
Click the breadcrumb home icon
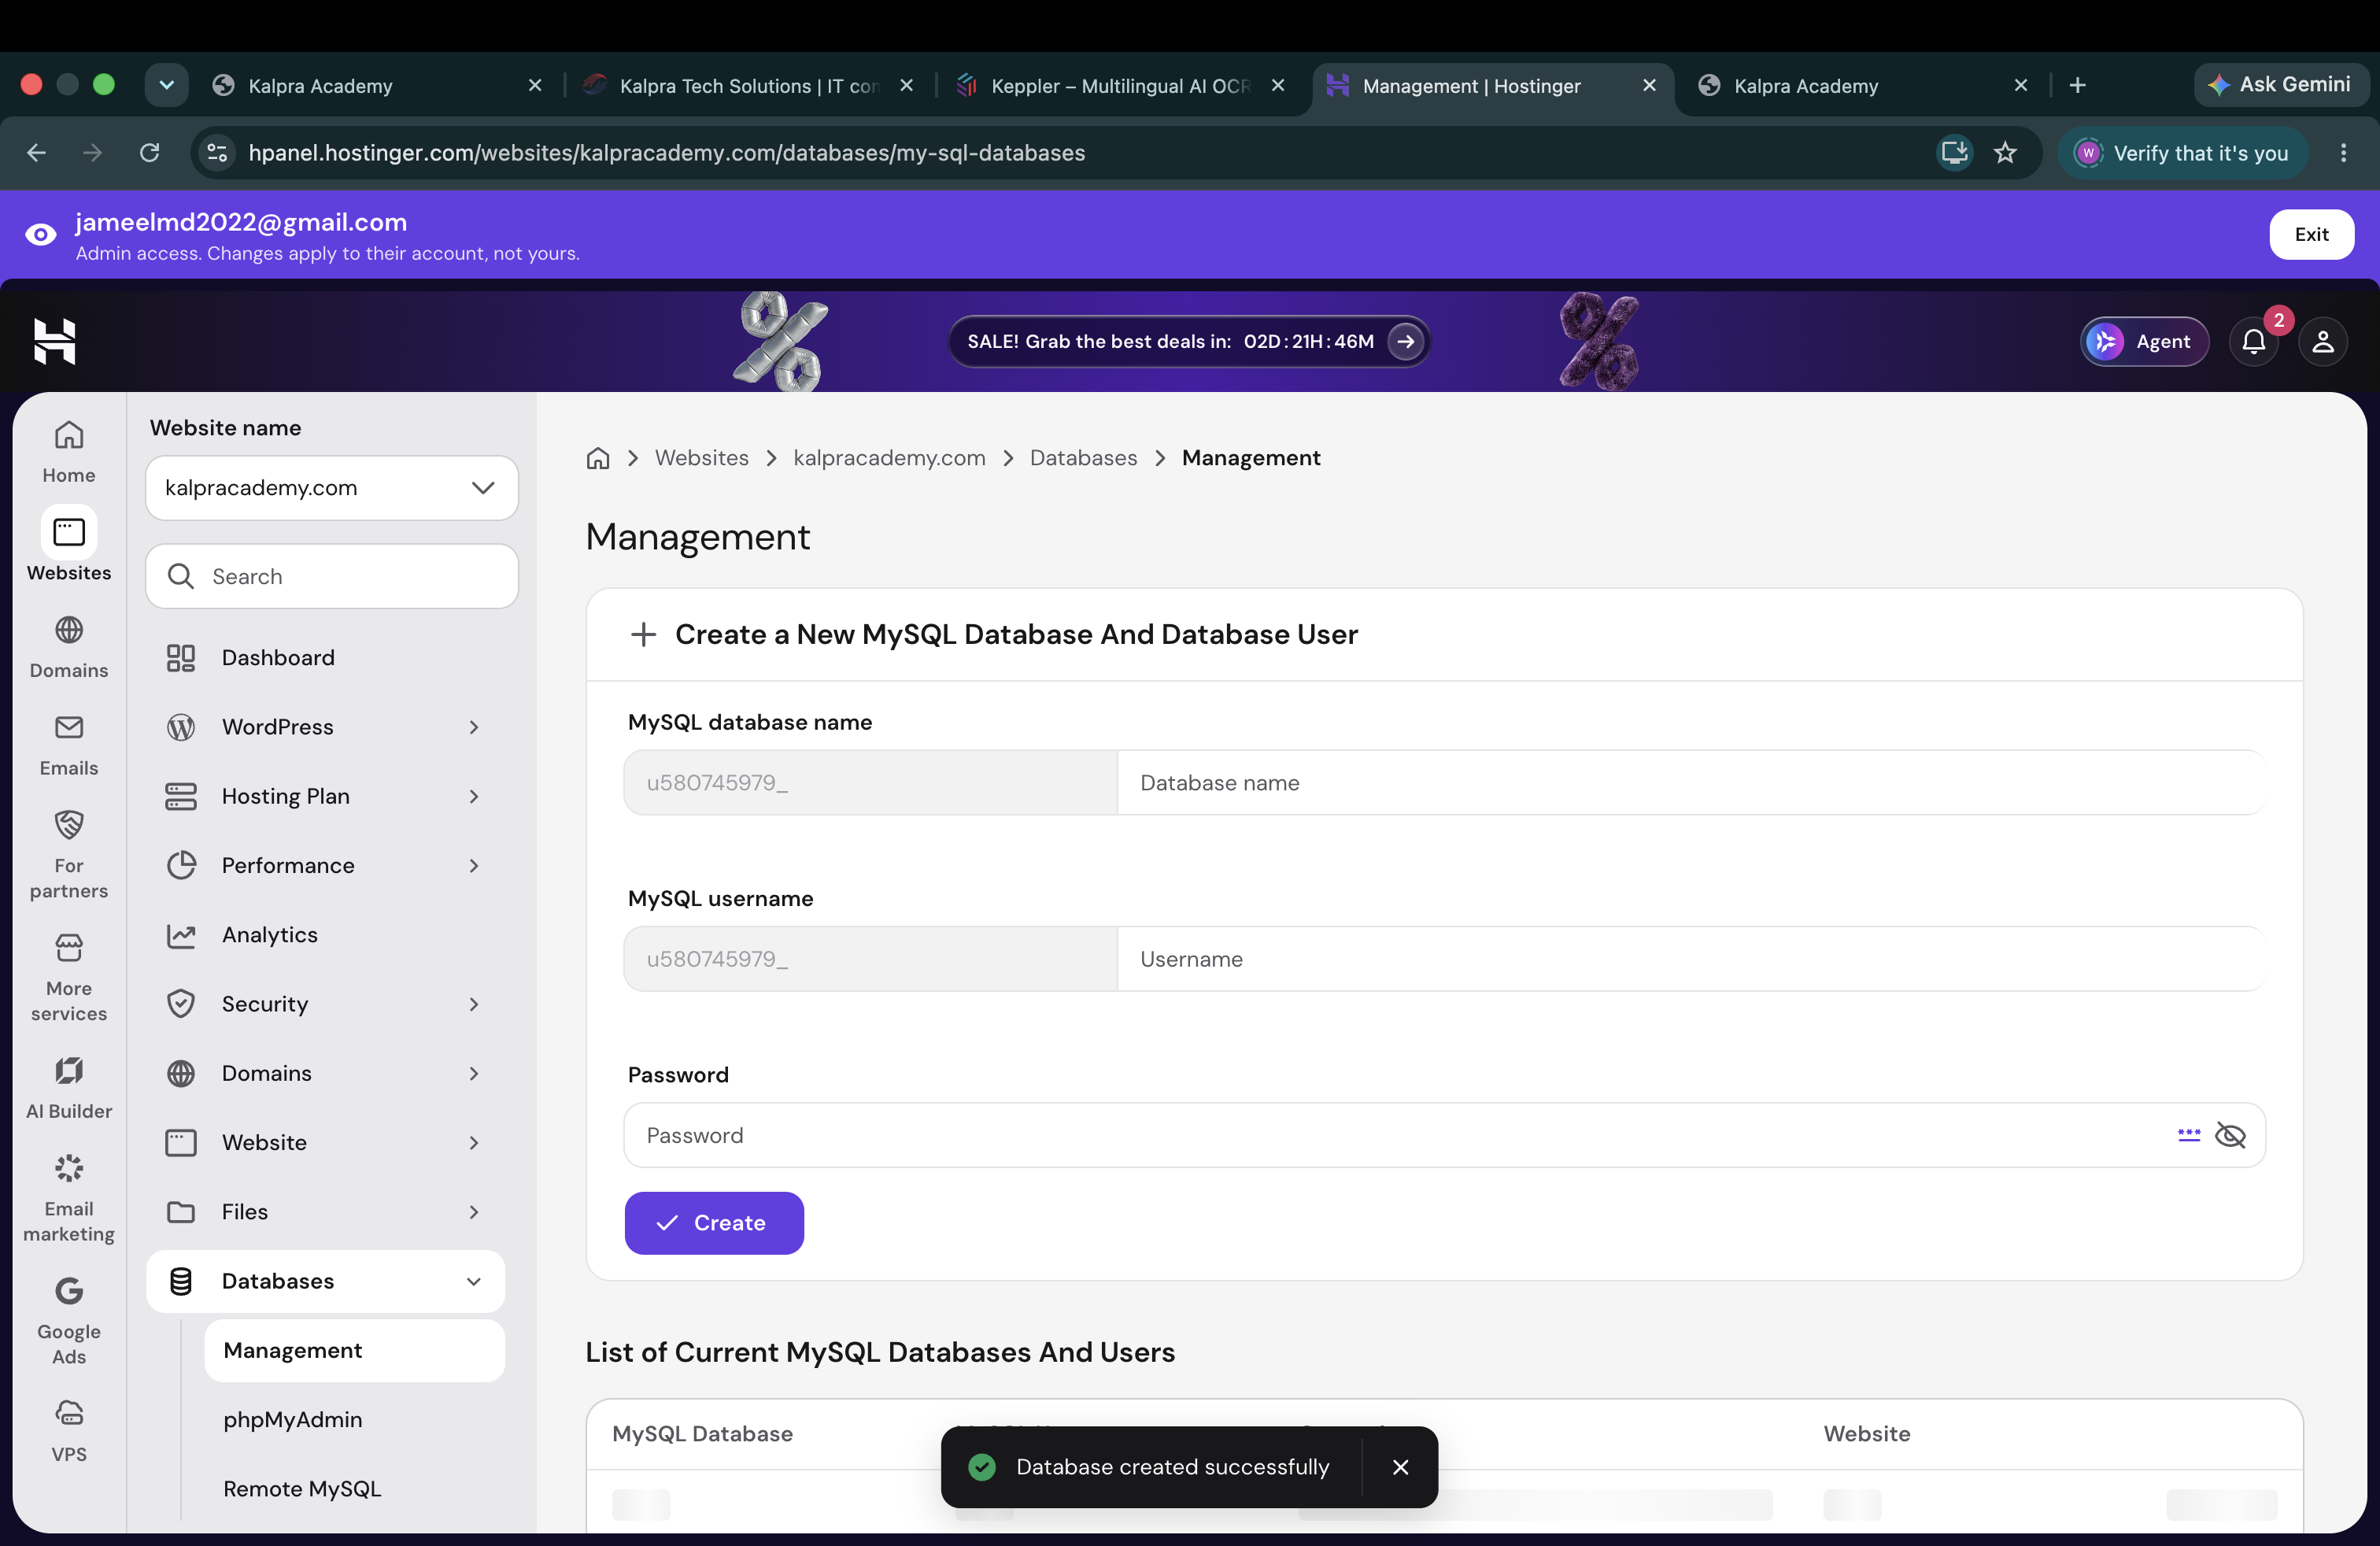[x=598, y=458]
